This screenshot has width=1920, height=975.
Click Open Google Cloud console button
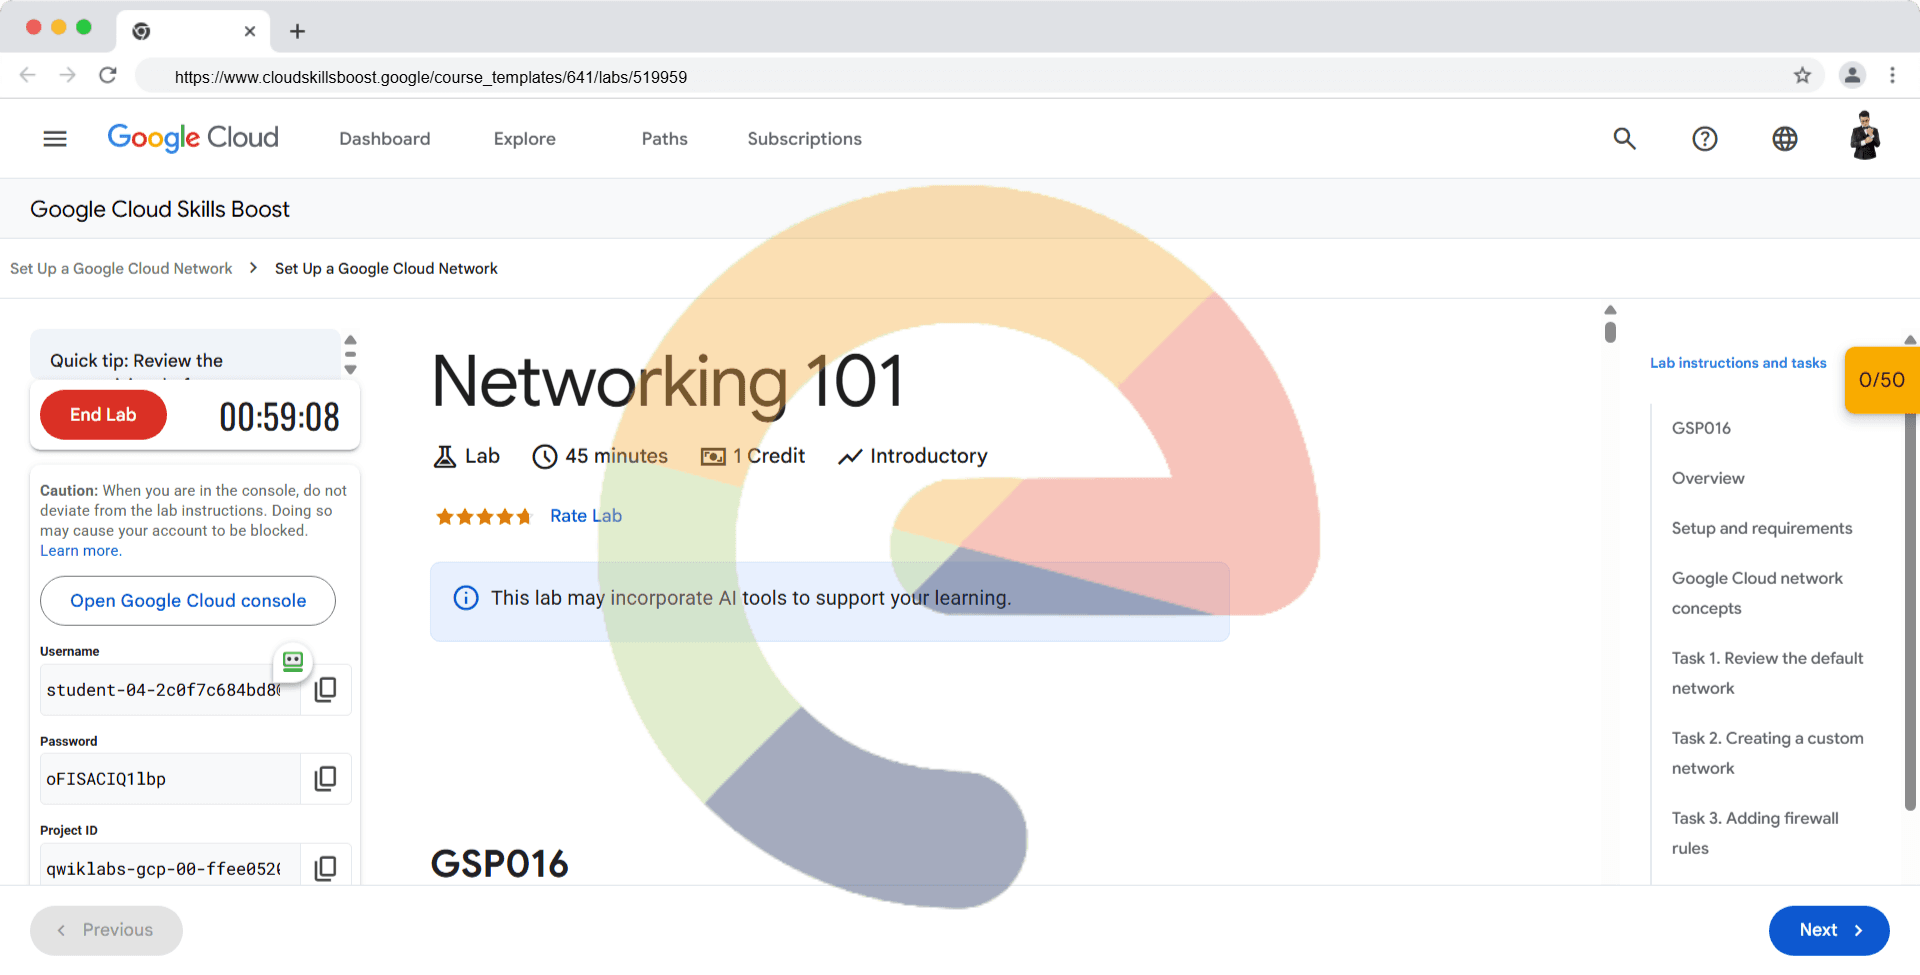pyautogui.click(x=188, y=601)
